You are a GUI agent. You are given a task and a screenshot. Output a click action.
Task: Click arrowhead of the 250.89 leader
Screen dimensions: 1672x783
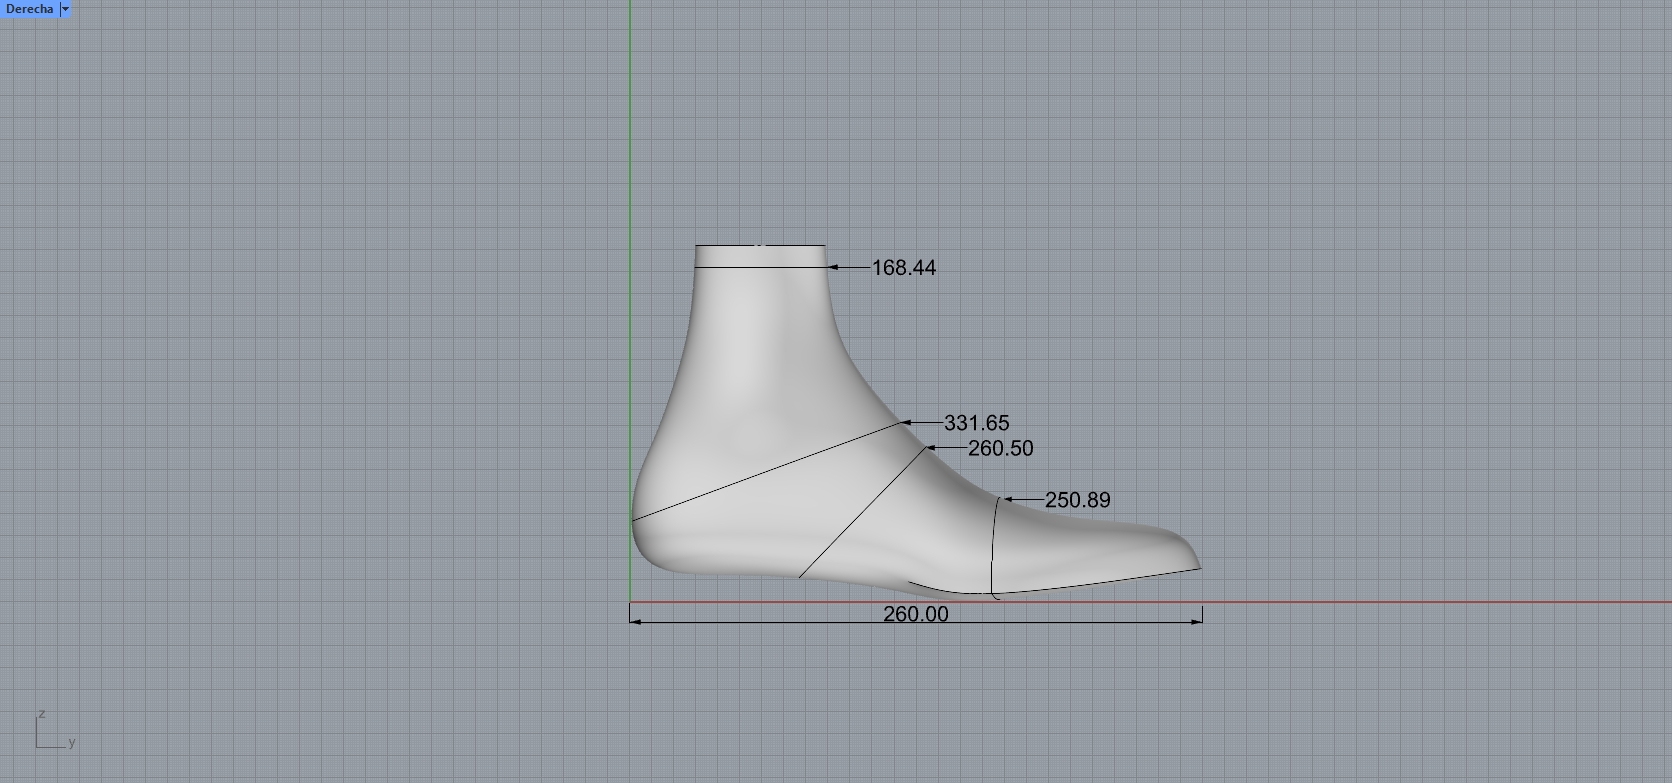[x=1007, y=499]
